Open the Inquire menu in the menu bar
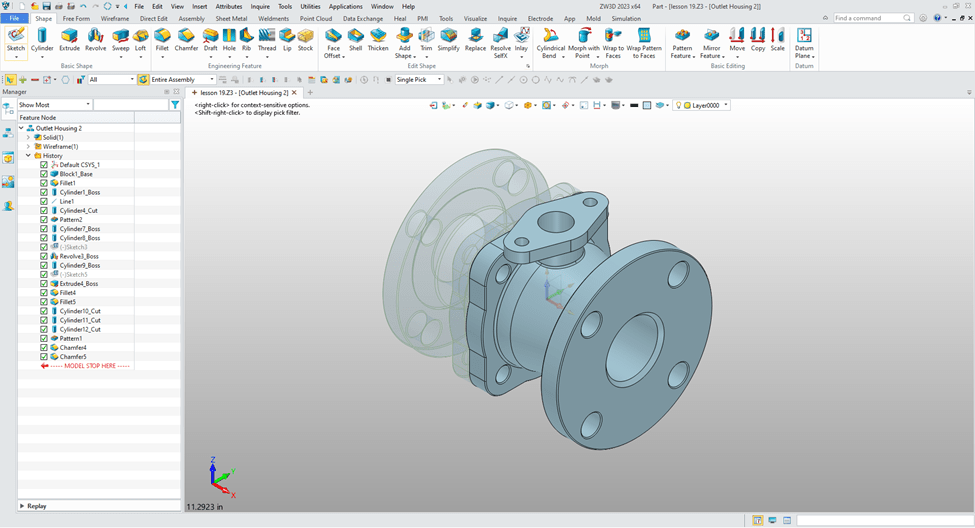 point(260,6)
